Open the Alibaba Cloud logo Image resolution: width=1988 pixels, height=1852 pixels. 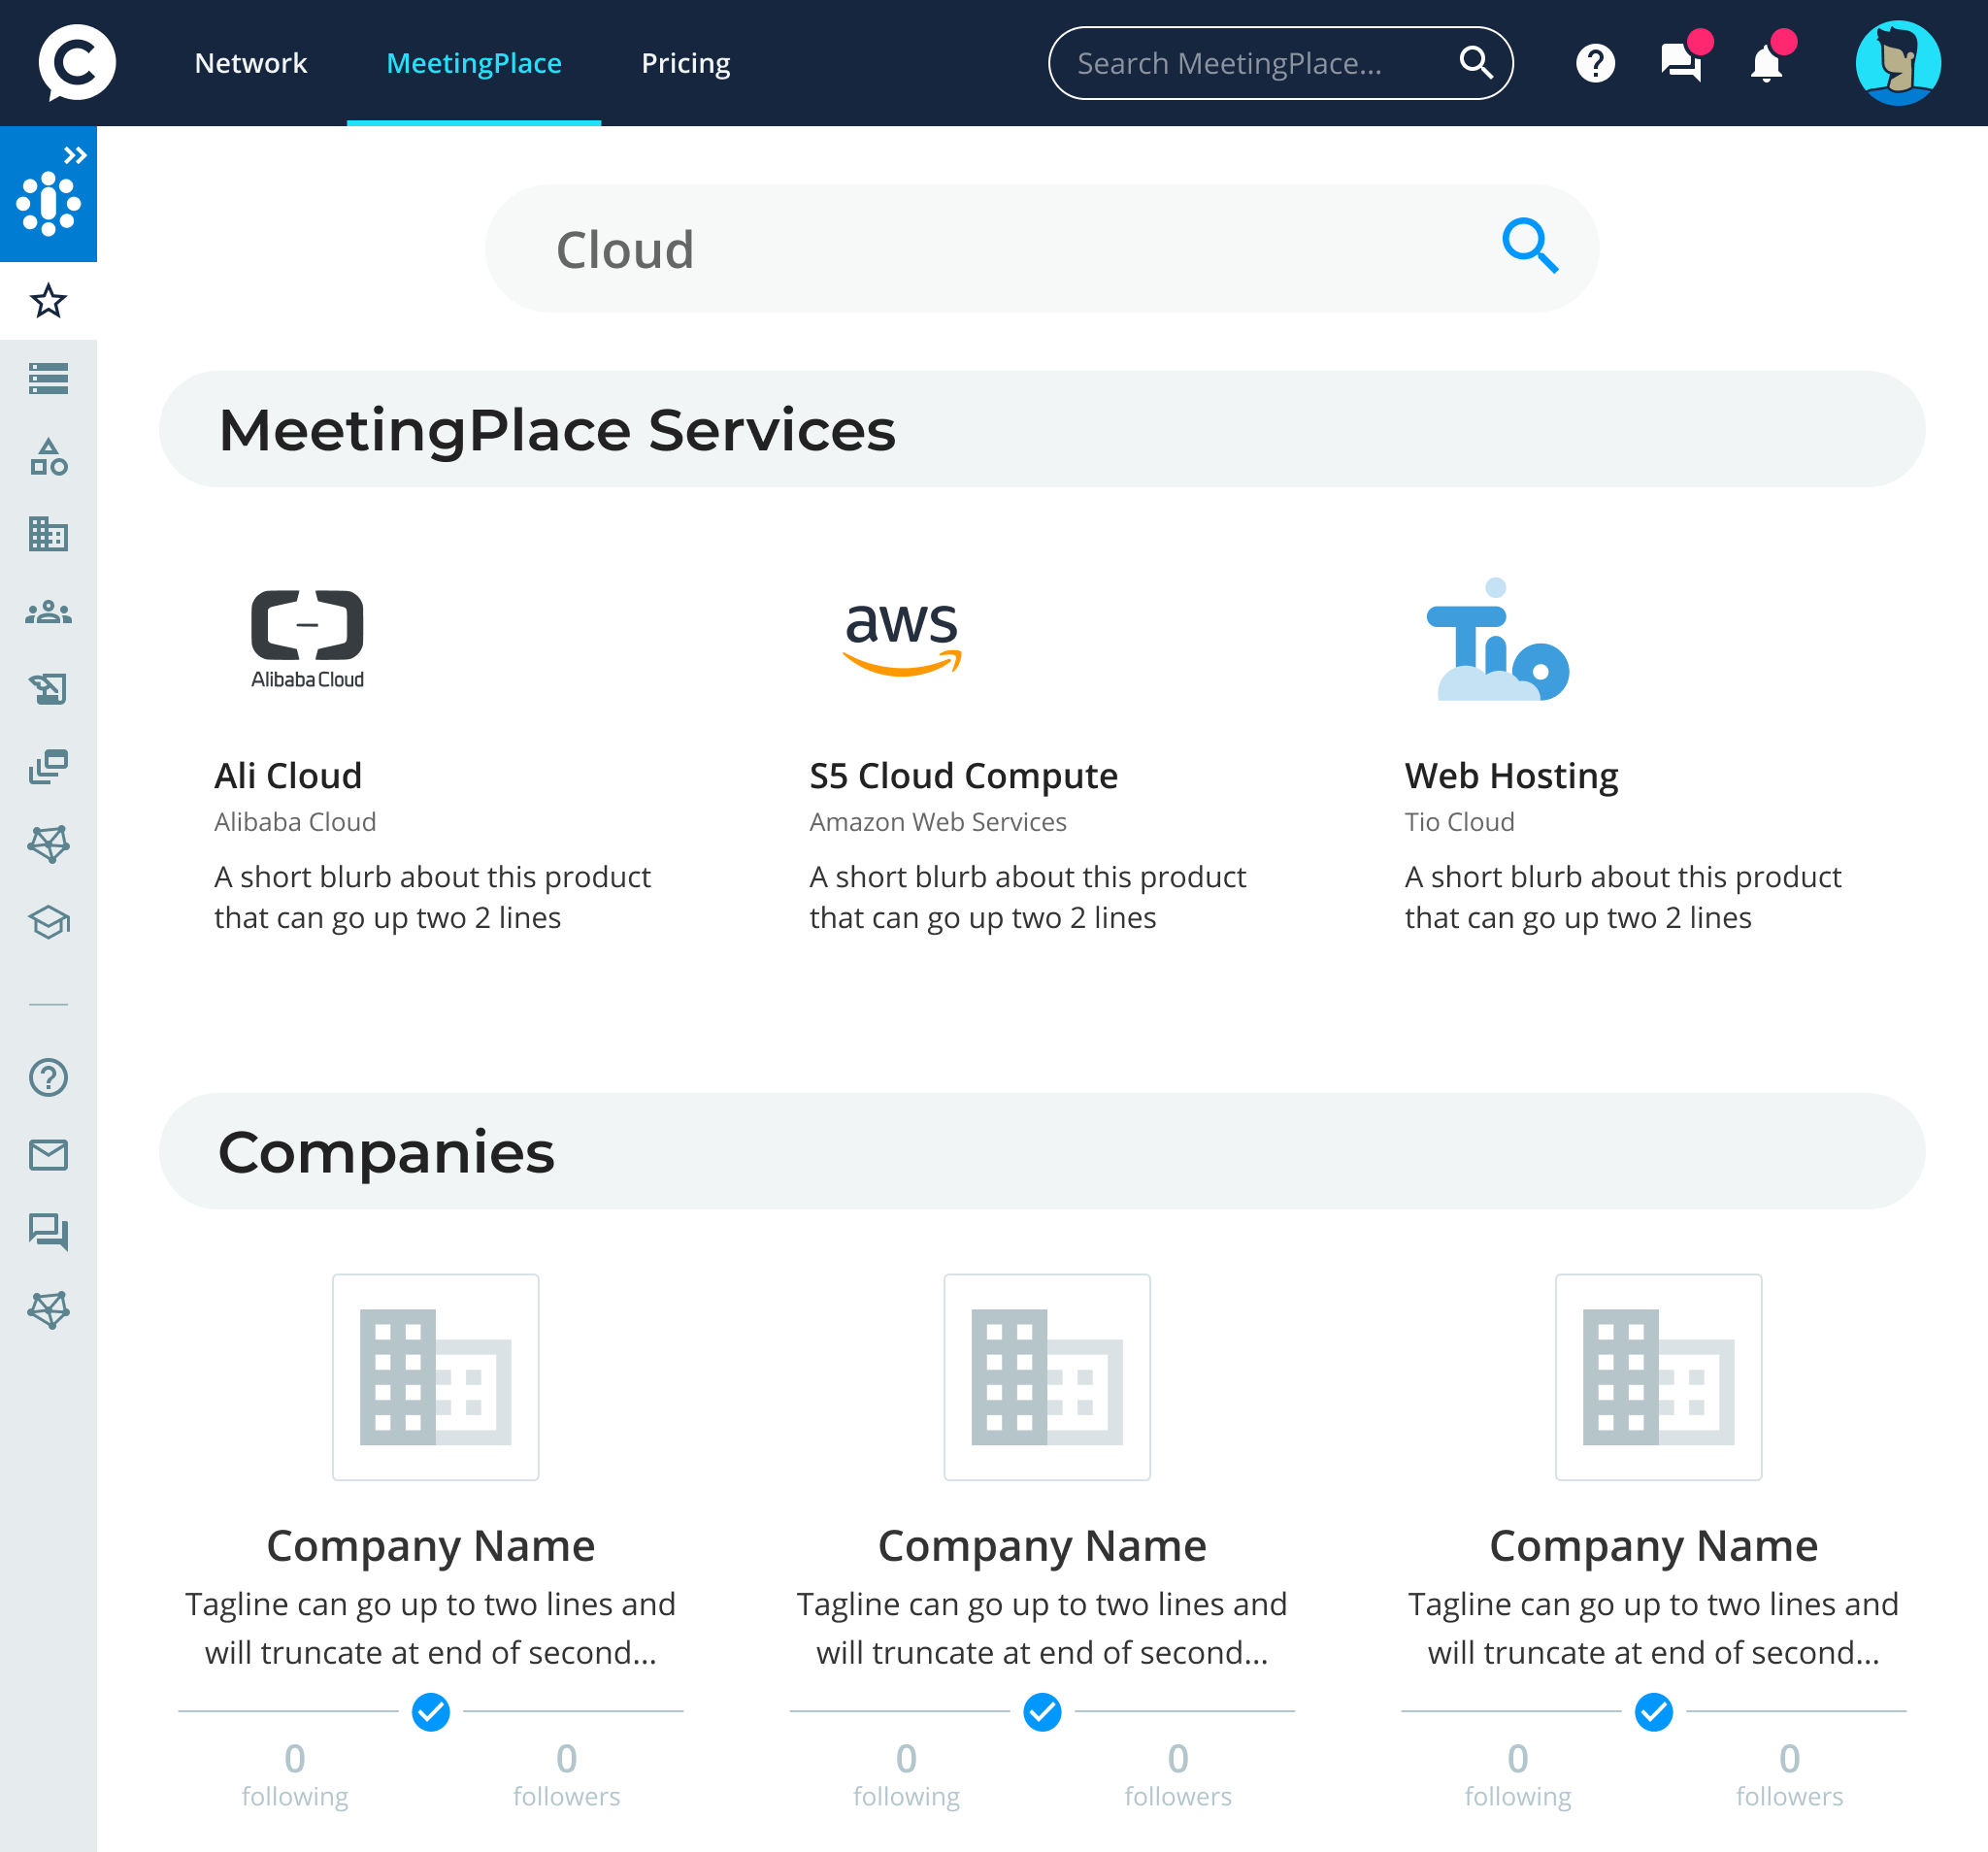tap(307, 639)
